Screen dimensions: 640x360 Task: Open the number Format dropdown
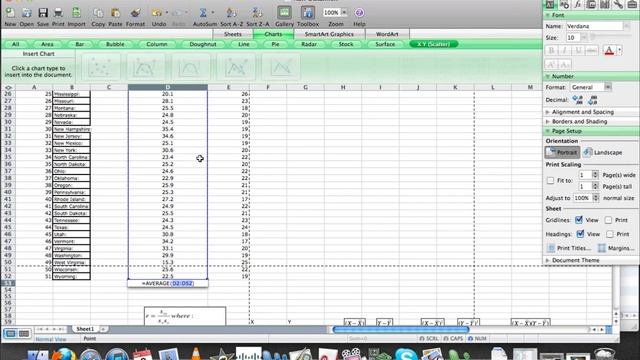click(x=608, y=87)
